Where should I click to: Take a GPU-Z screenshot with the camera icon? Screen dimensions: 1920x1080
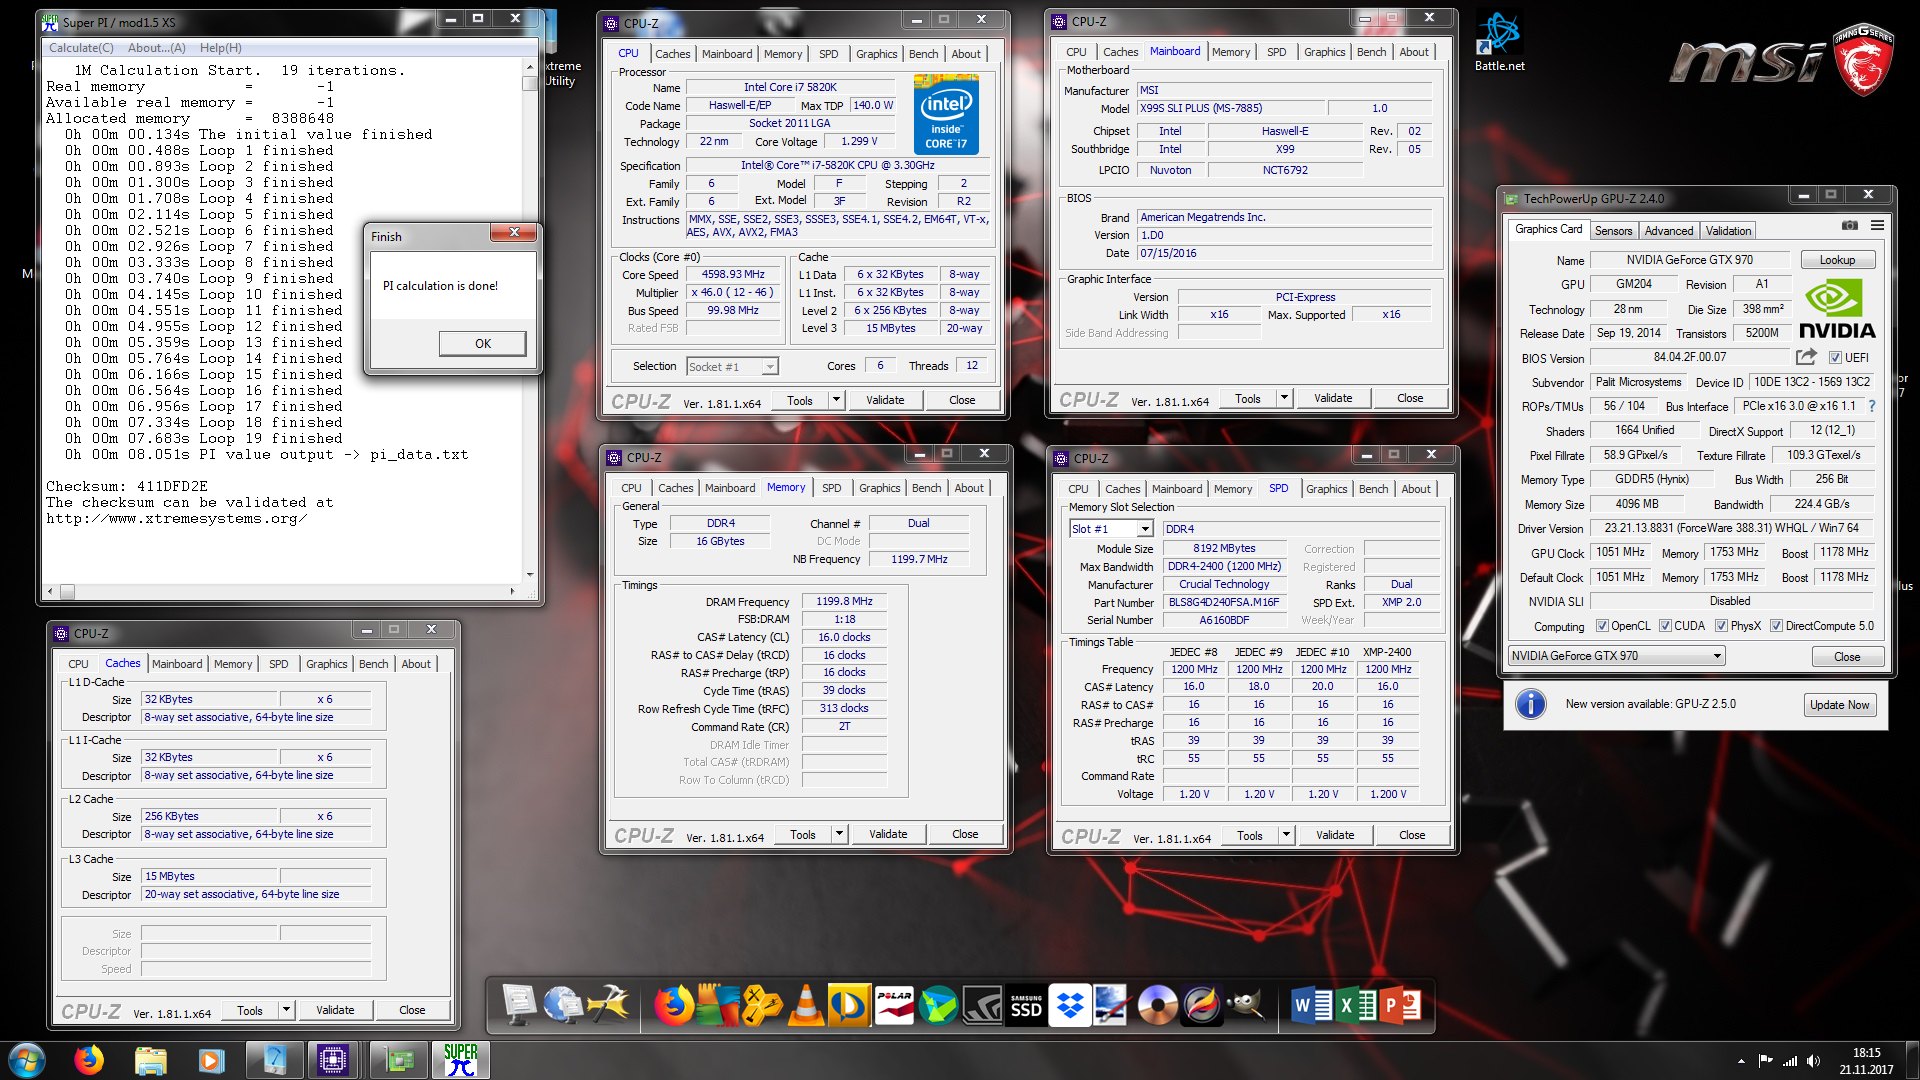click(1850, 226)
